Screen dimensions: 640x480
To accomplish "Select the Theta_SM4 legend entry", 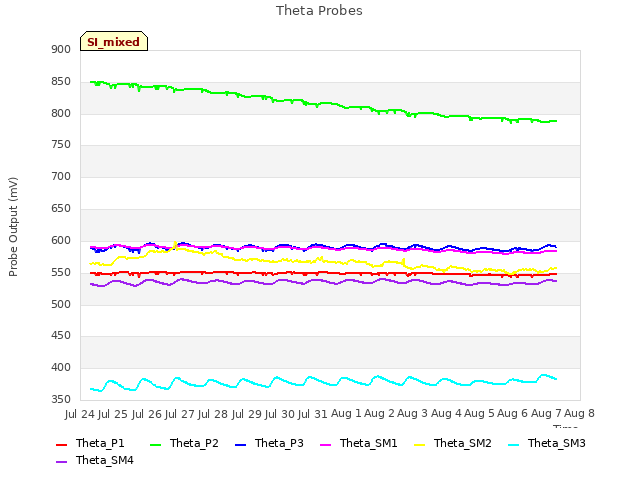I will pyautogui.click(x=95, y=460).
